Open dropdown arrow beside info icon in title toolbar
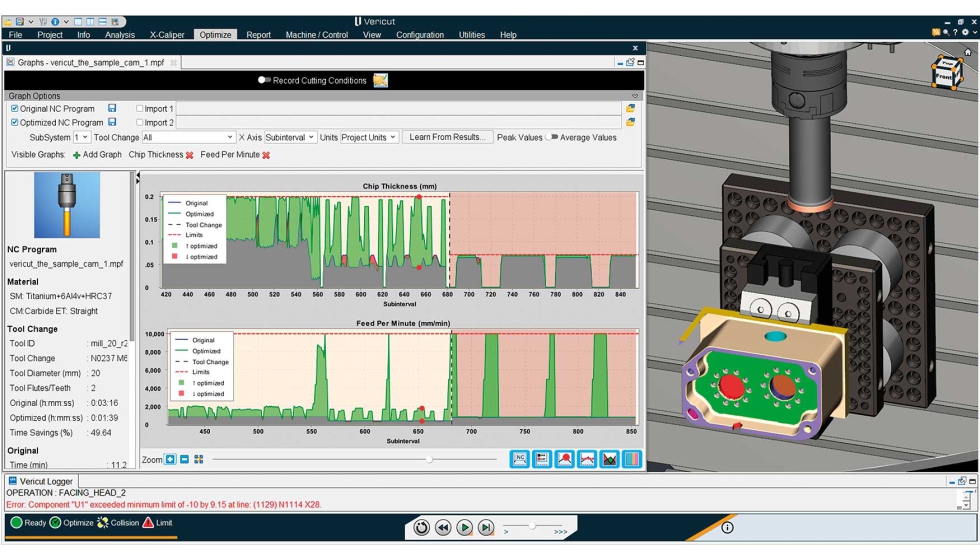The width and height of the screenshot is (980, 560). click(65, 21)
